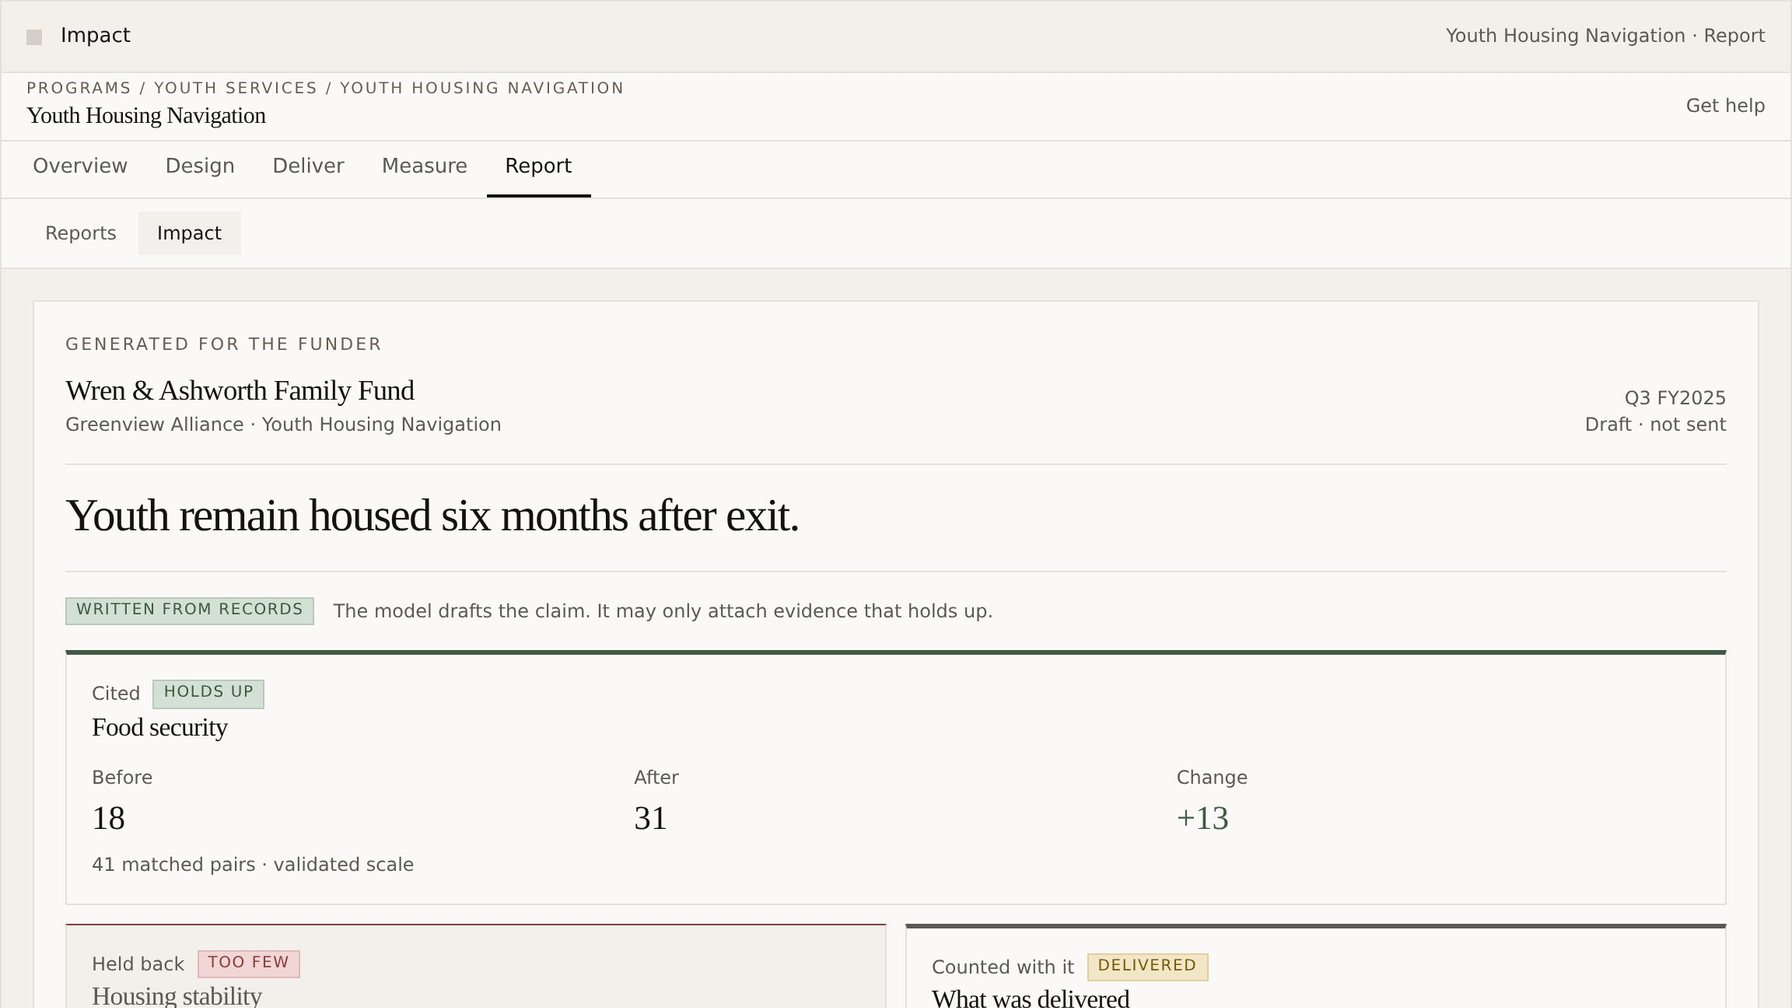Click the Change value +13
Viewport: 1792px width, 1008px height.
coord(1202,818)
